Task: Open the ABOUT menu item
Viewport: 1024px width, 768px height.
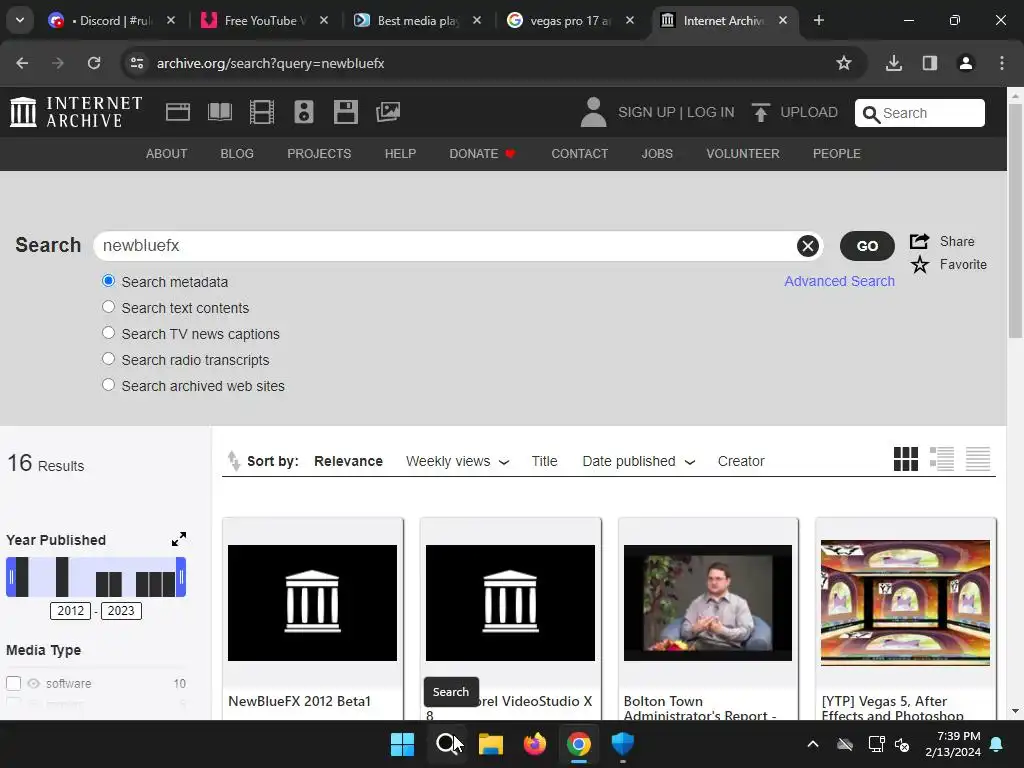Action: point(167,153)
